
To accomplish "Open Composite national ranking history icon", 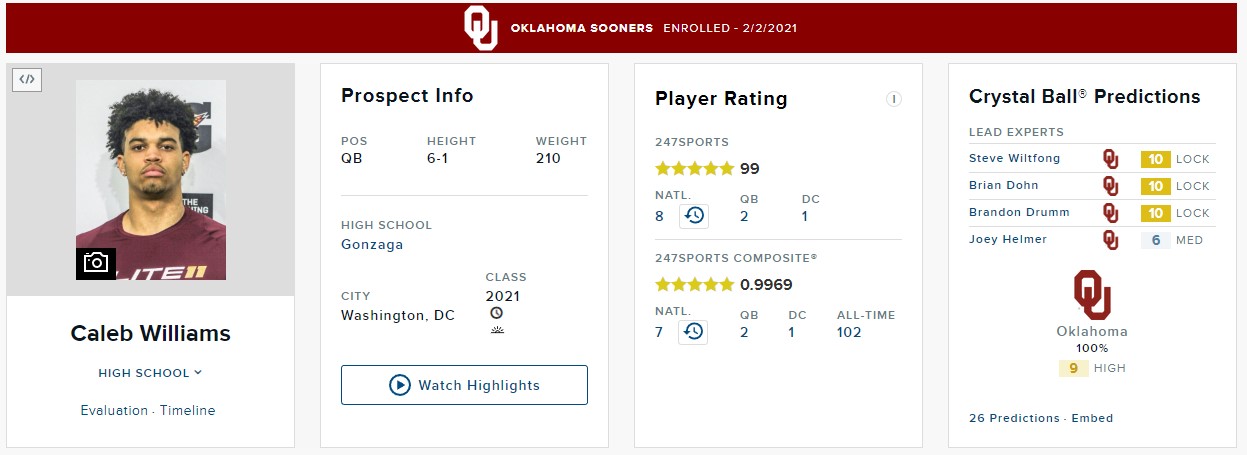I will coord(693,331).
